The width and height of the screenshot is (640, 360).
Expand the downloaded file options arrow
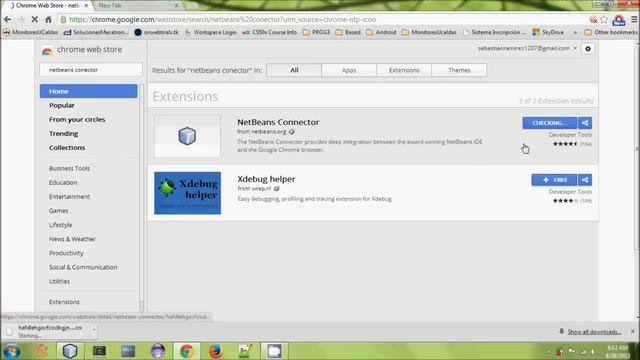coord(94,330)
